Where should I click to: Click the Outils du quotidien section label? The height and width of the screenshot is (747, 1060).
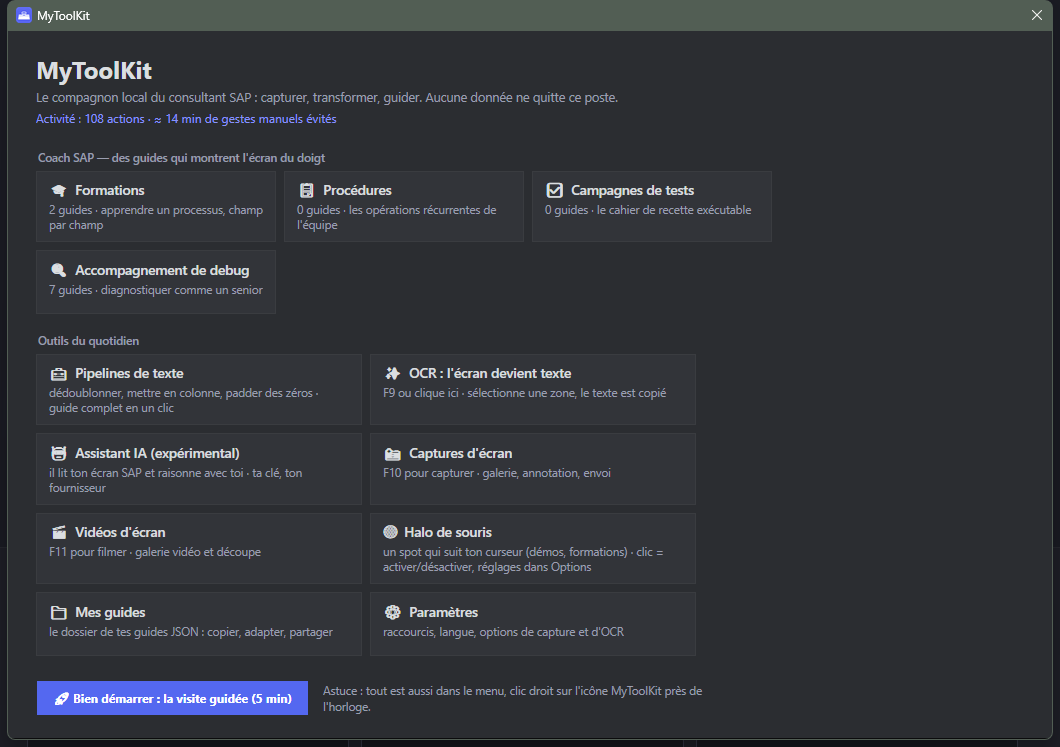click(x=89, y=341)
